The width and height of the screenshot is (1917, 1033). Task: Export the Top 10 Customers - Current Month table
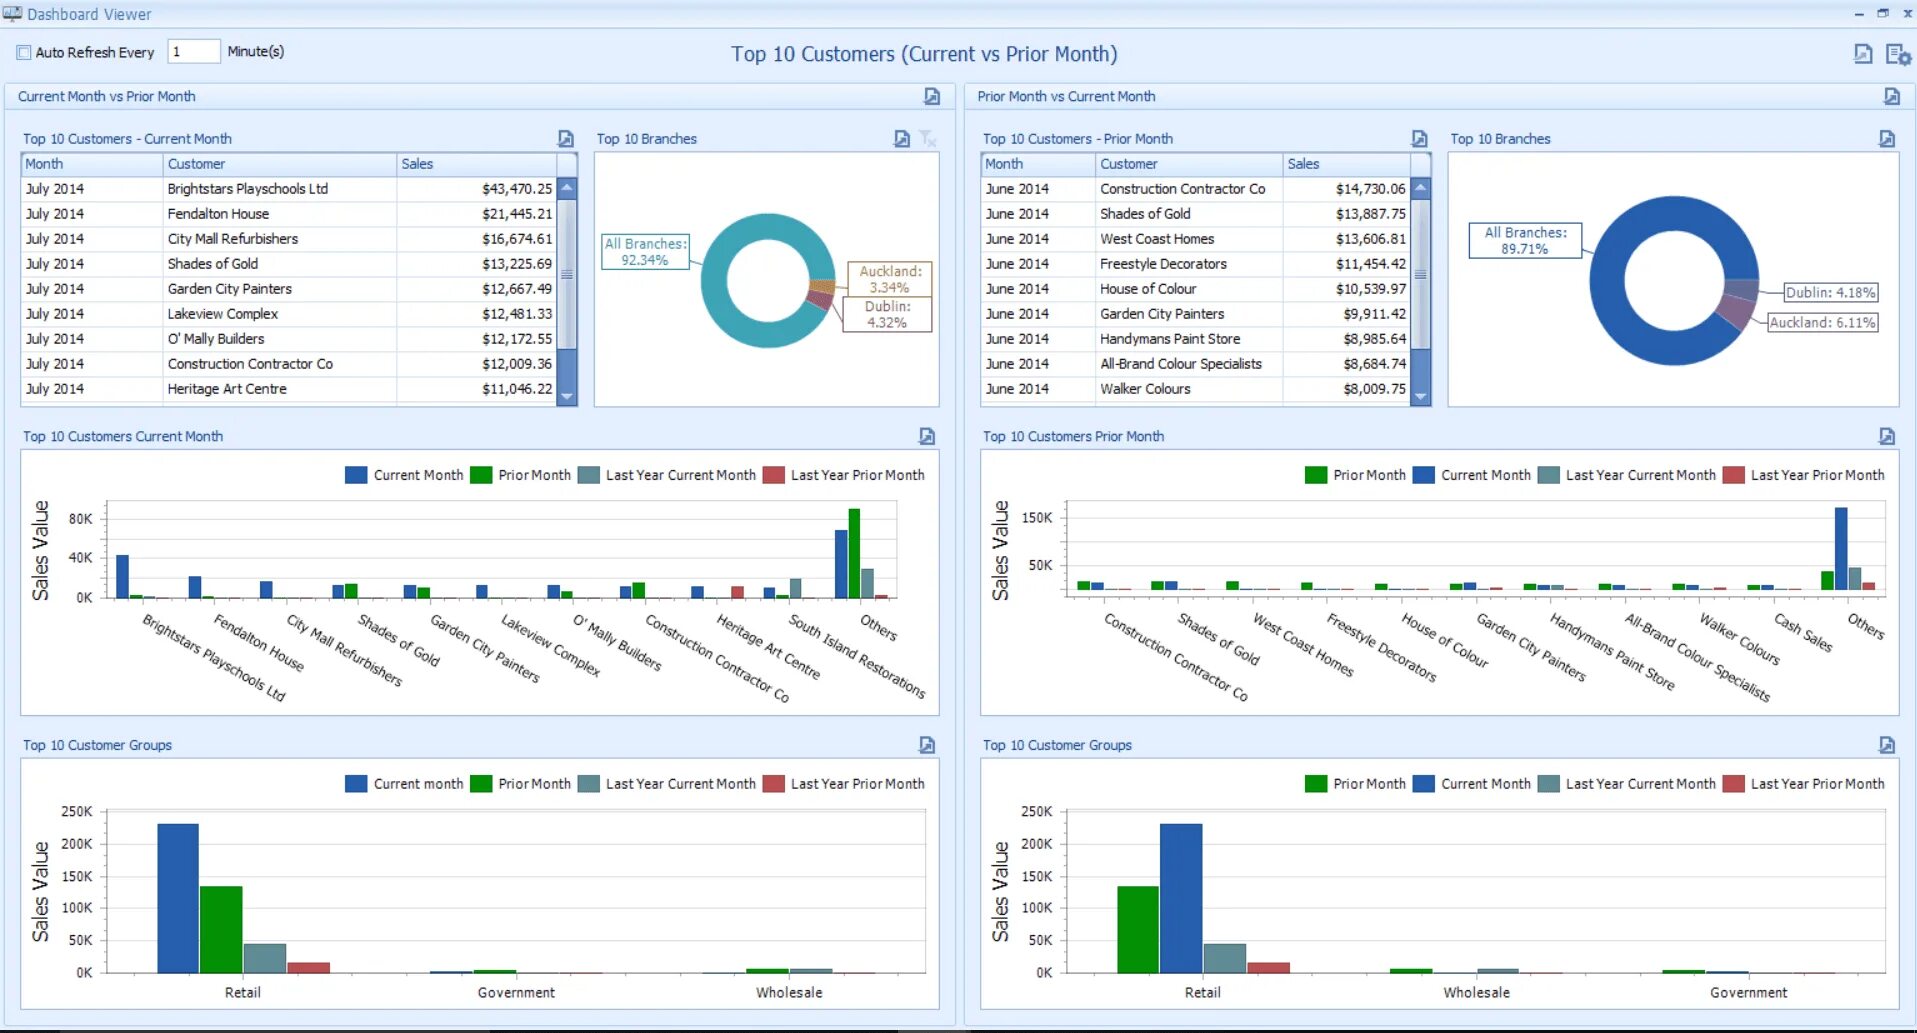pyautogui.click(x=566, y=139)
